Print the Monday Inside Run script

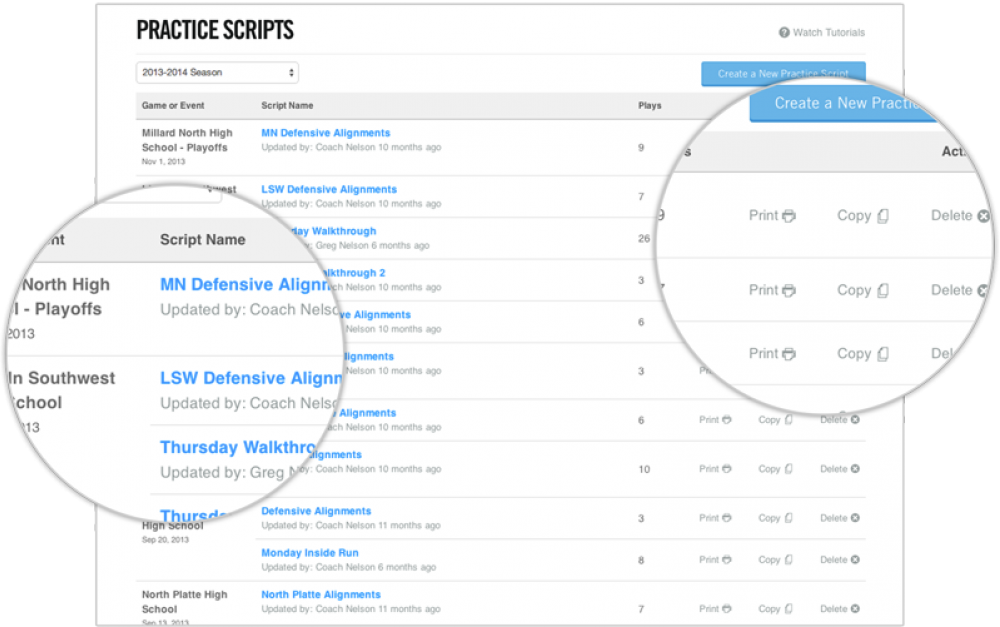tap(715, 559)
